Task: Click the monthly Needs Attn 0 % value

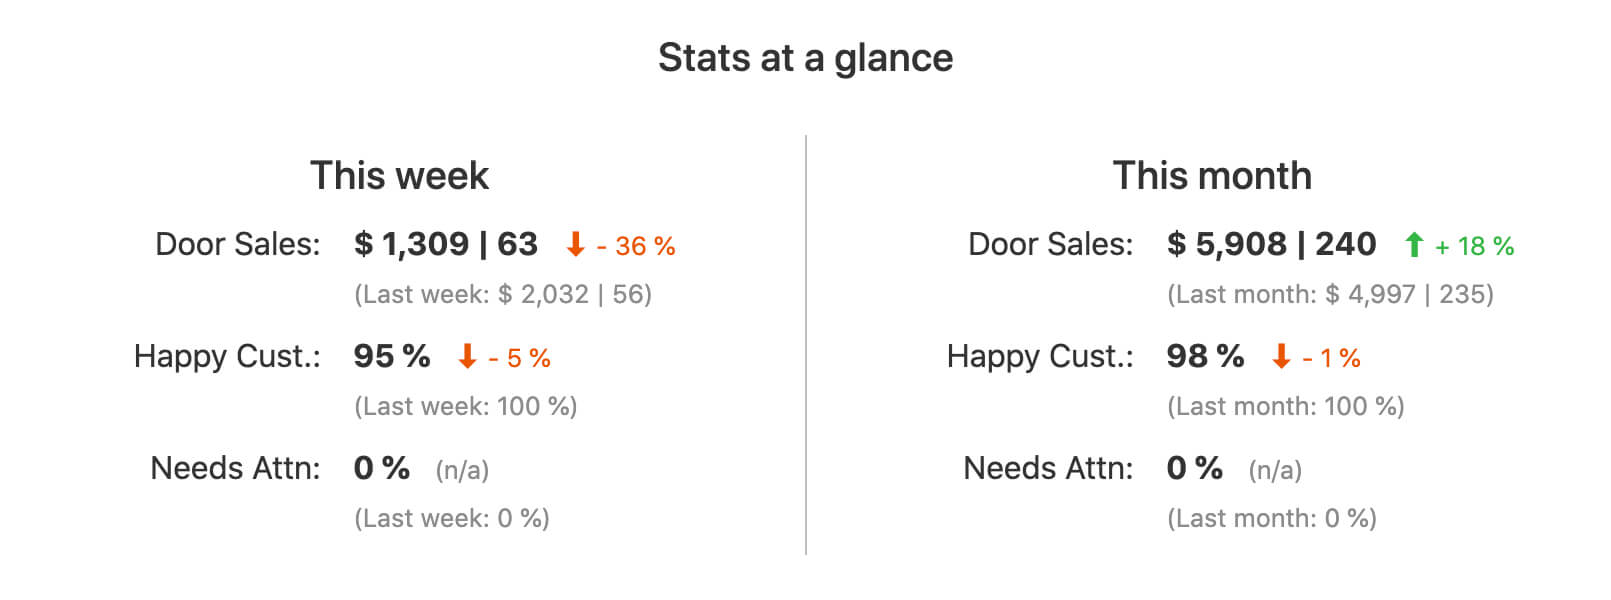Action: [x=1195, y=468]
